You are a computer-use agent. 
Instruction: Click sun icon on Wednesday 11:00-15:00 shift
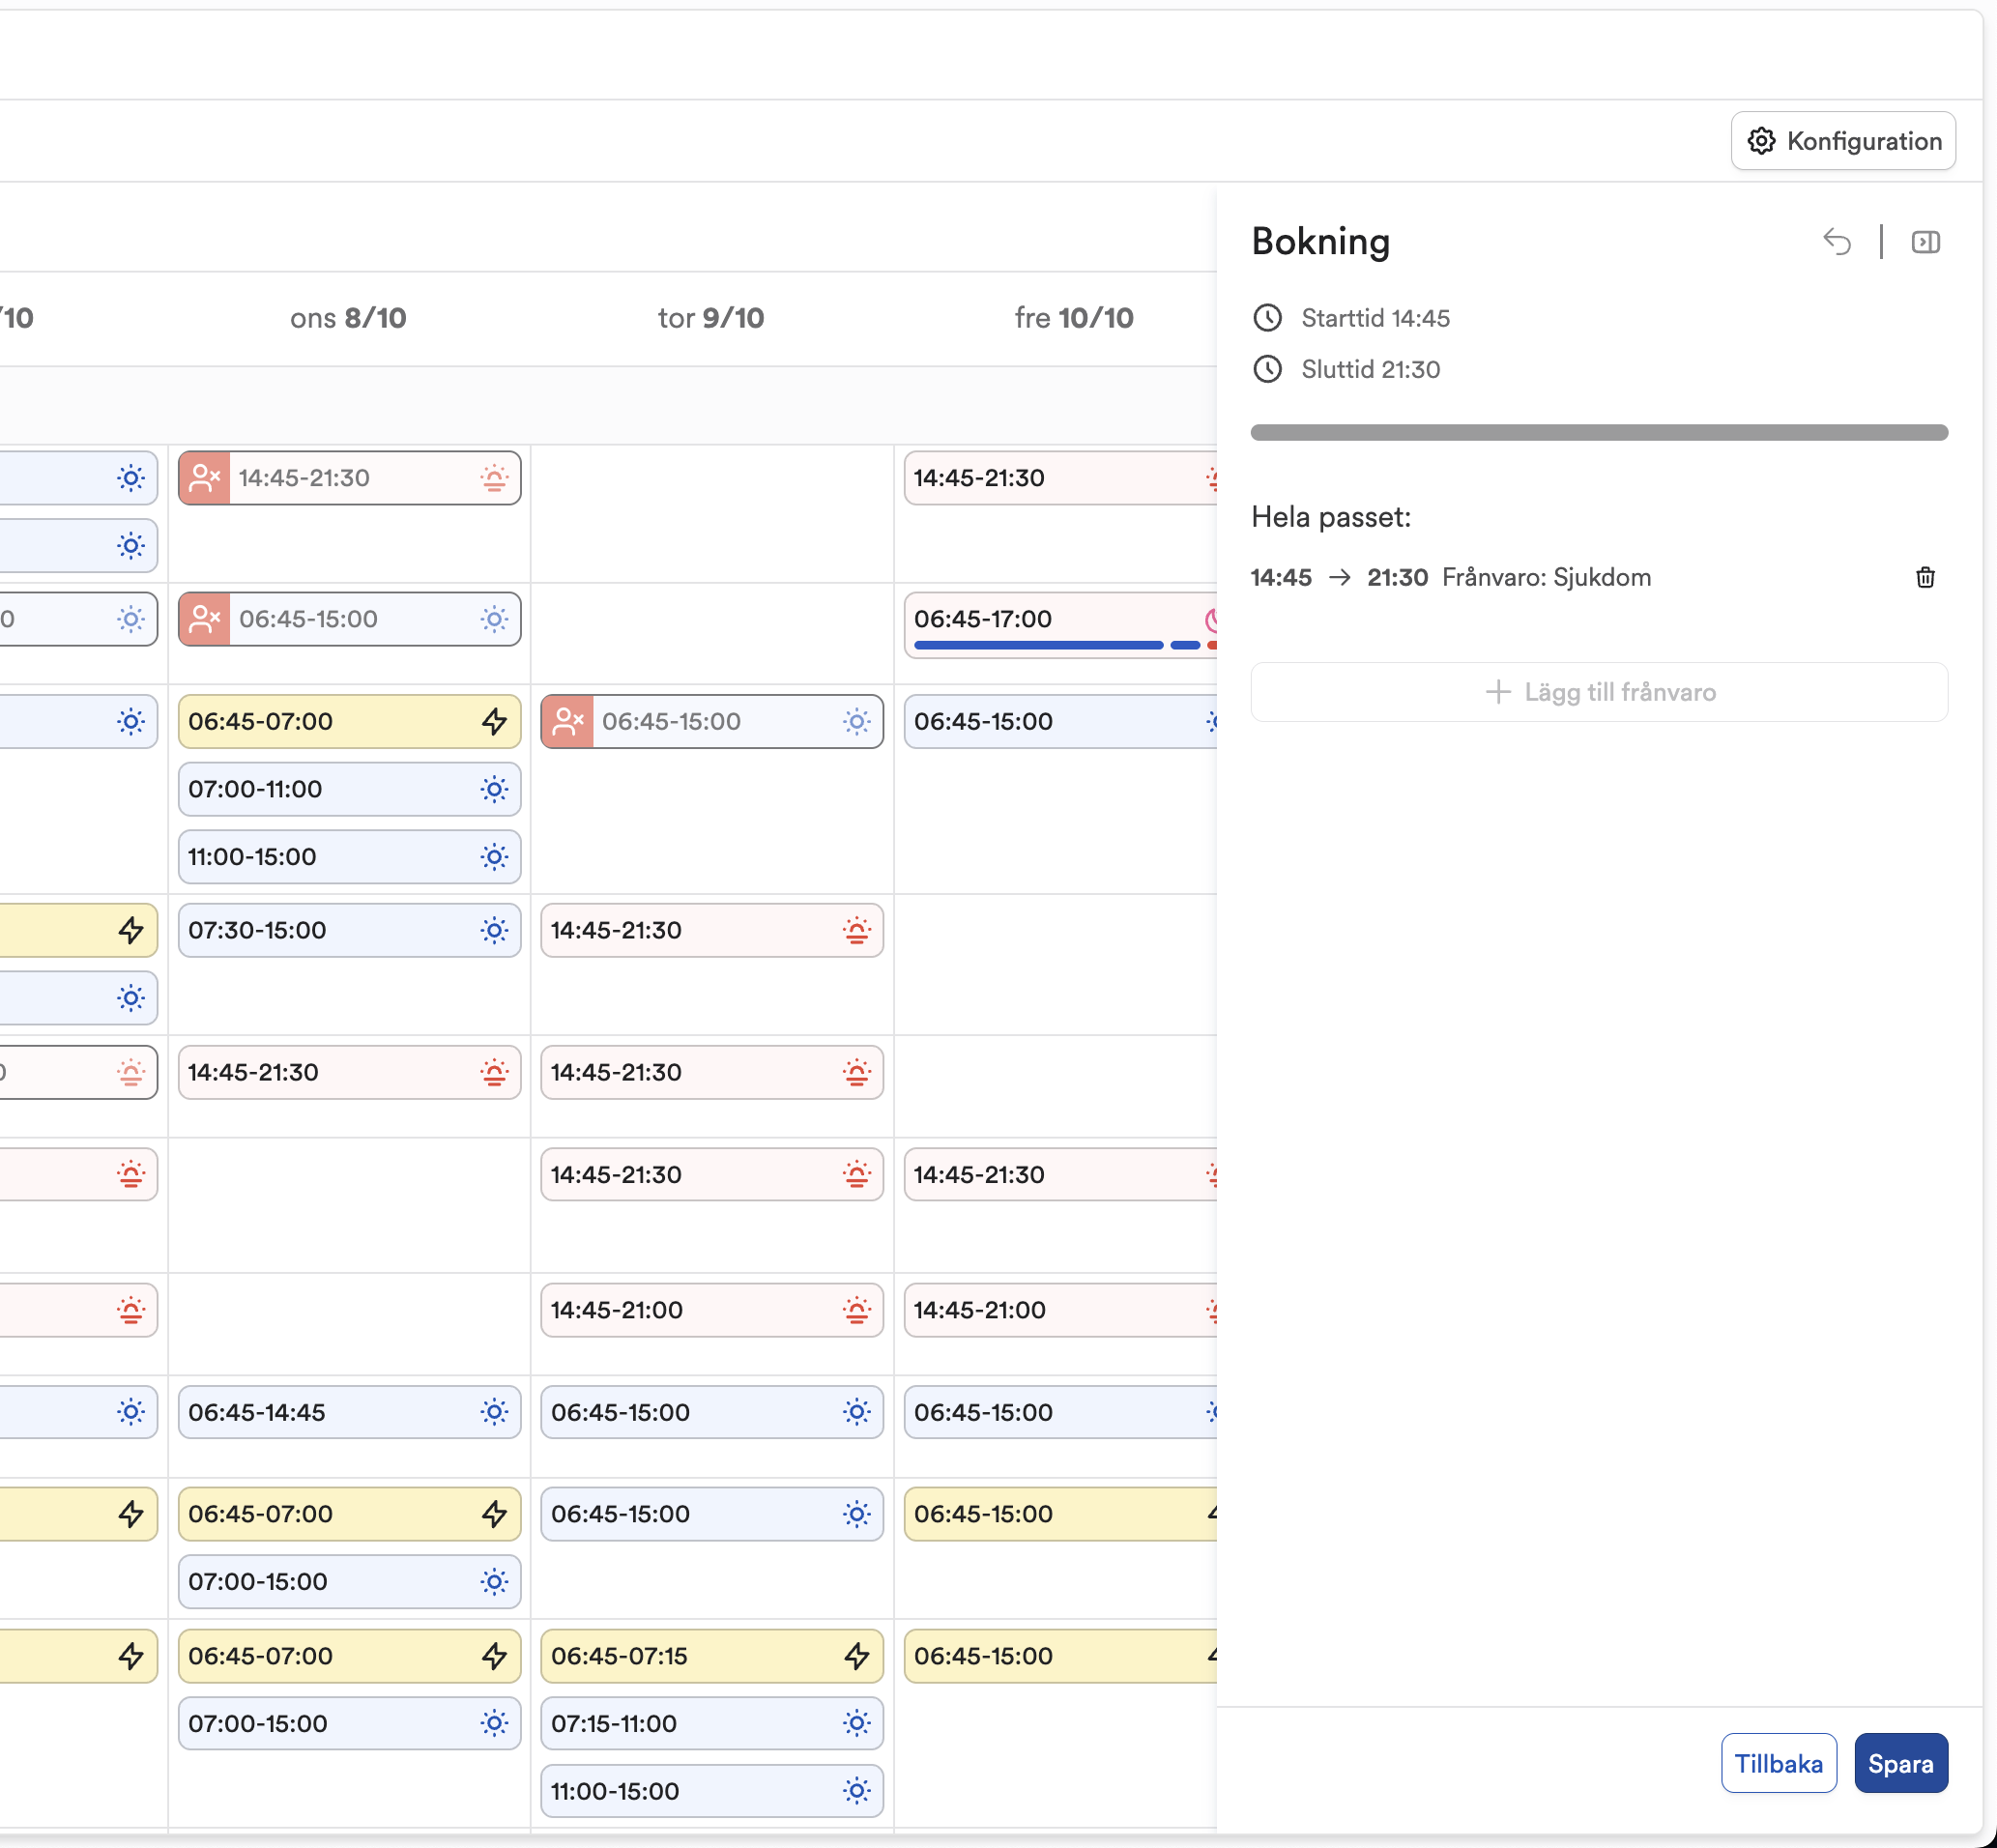coord(494,857)
